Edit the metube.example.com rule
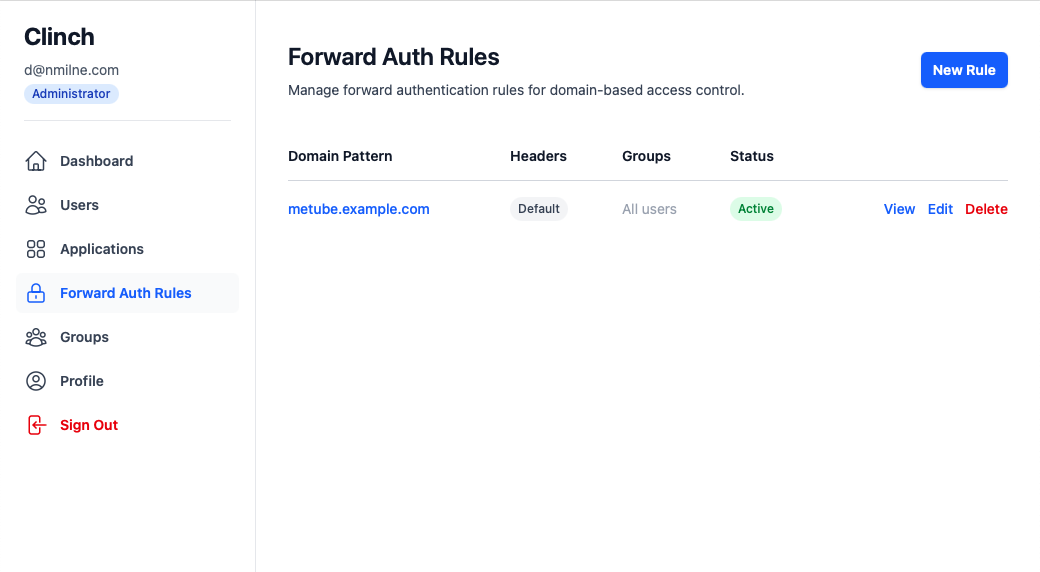The height and width of the screenshot is (572, 1040). point(940,209)
